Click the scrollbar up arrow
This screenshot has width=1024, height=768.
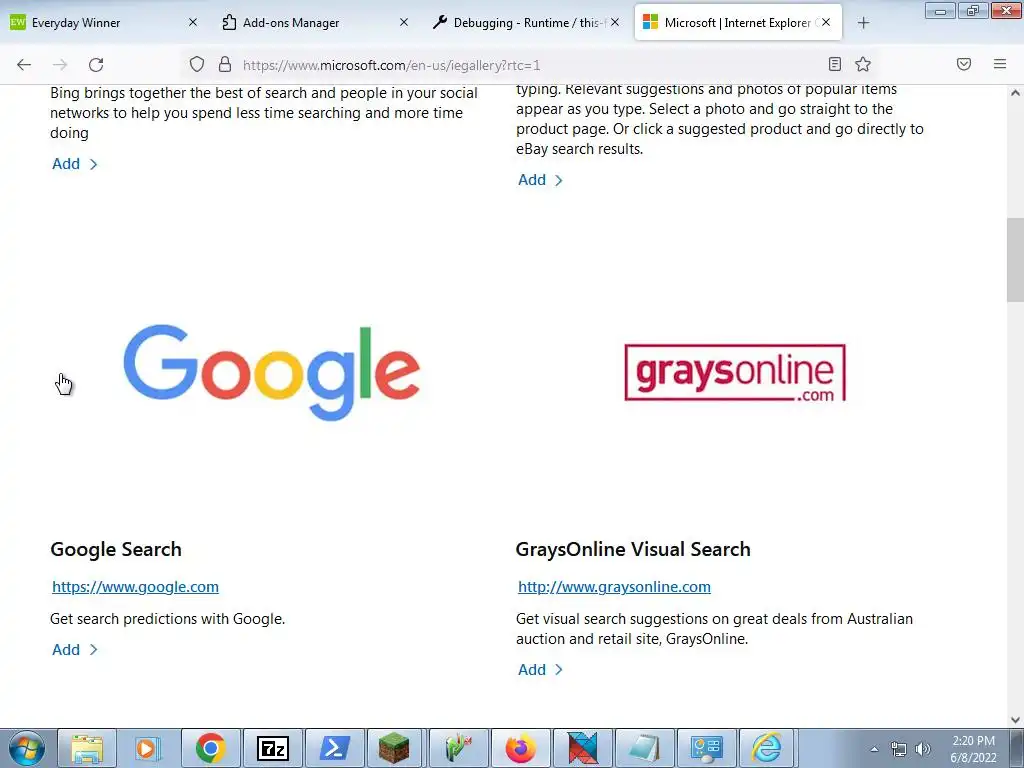point(1015,93)
